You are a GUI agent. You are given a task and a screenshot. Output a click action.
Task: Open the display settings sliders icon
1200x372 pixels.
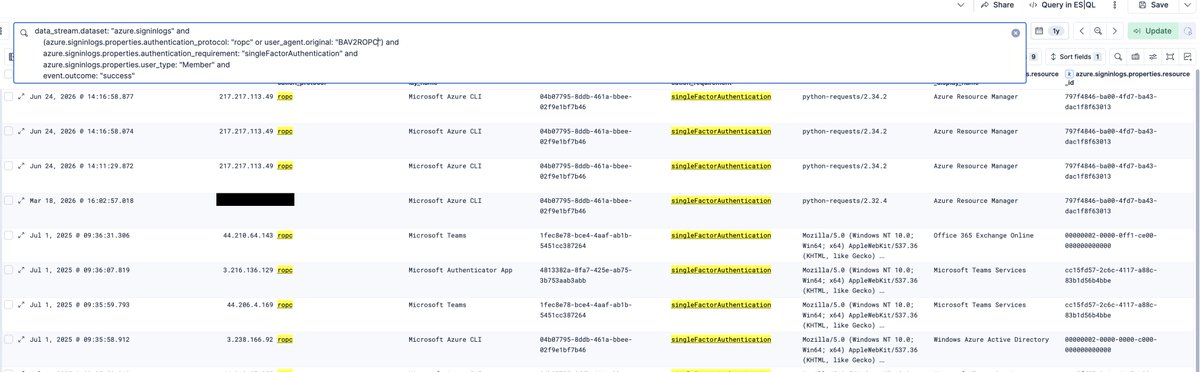coord(1153,57)
